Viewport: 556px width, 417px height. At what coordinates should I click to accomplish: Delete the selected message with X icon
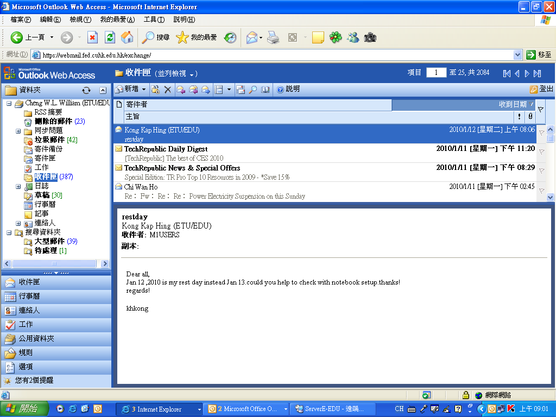tap(168, 90)
